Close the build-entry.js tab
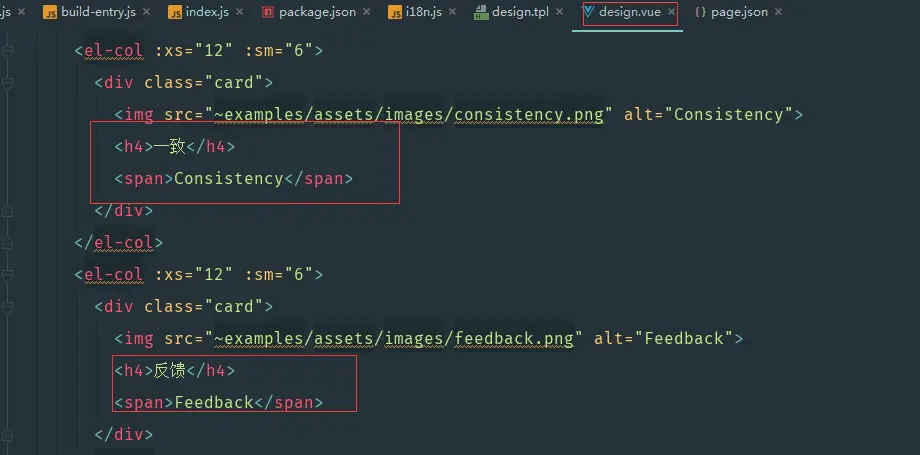 pos(146,12)
